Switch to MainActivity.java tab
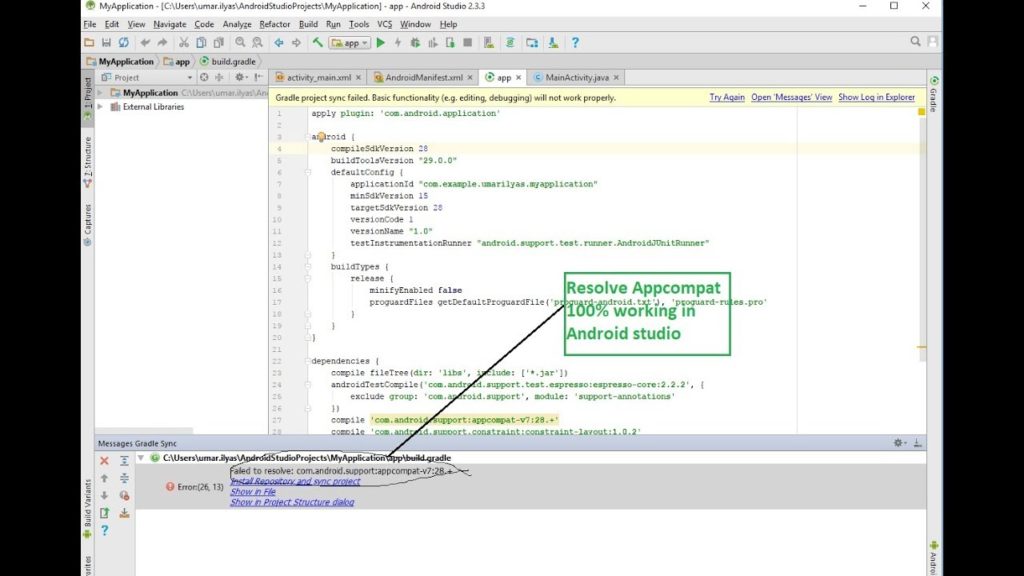The width and height of the screenshot is (1024, 576). tap(576, 77)
